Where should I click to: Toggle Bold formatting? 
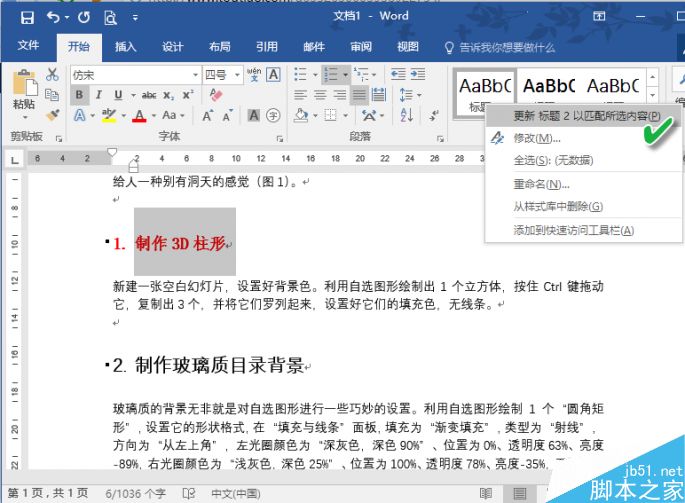point(79,95)
